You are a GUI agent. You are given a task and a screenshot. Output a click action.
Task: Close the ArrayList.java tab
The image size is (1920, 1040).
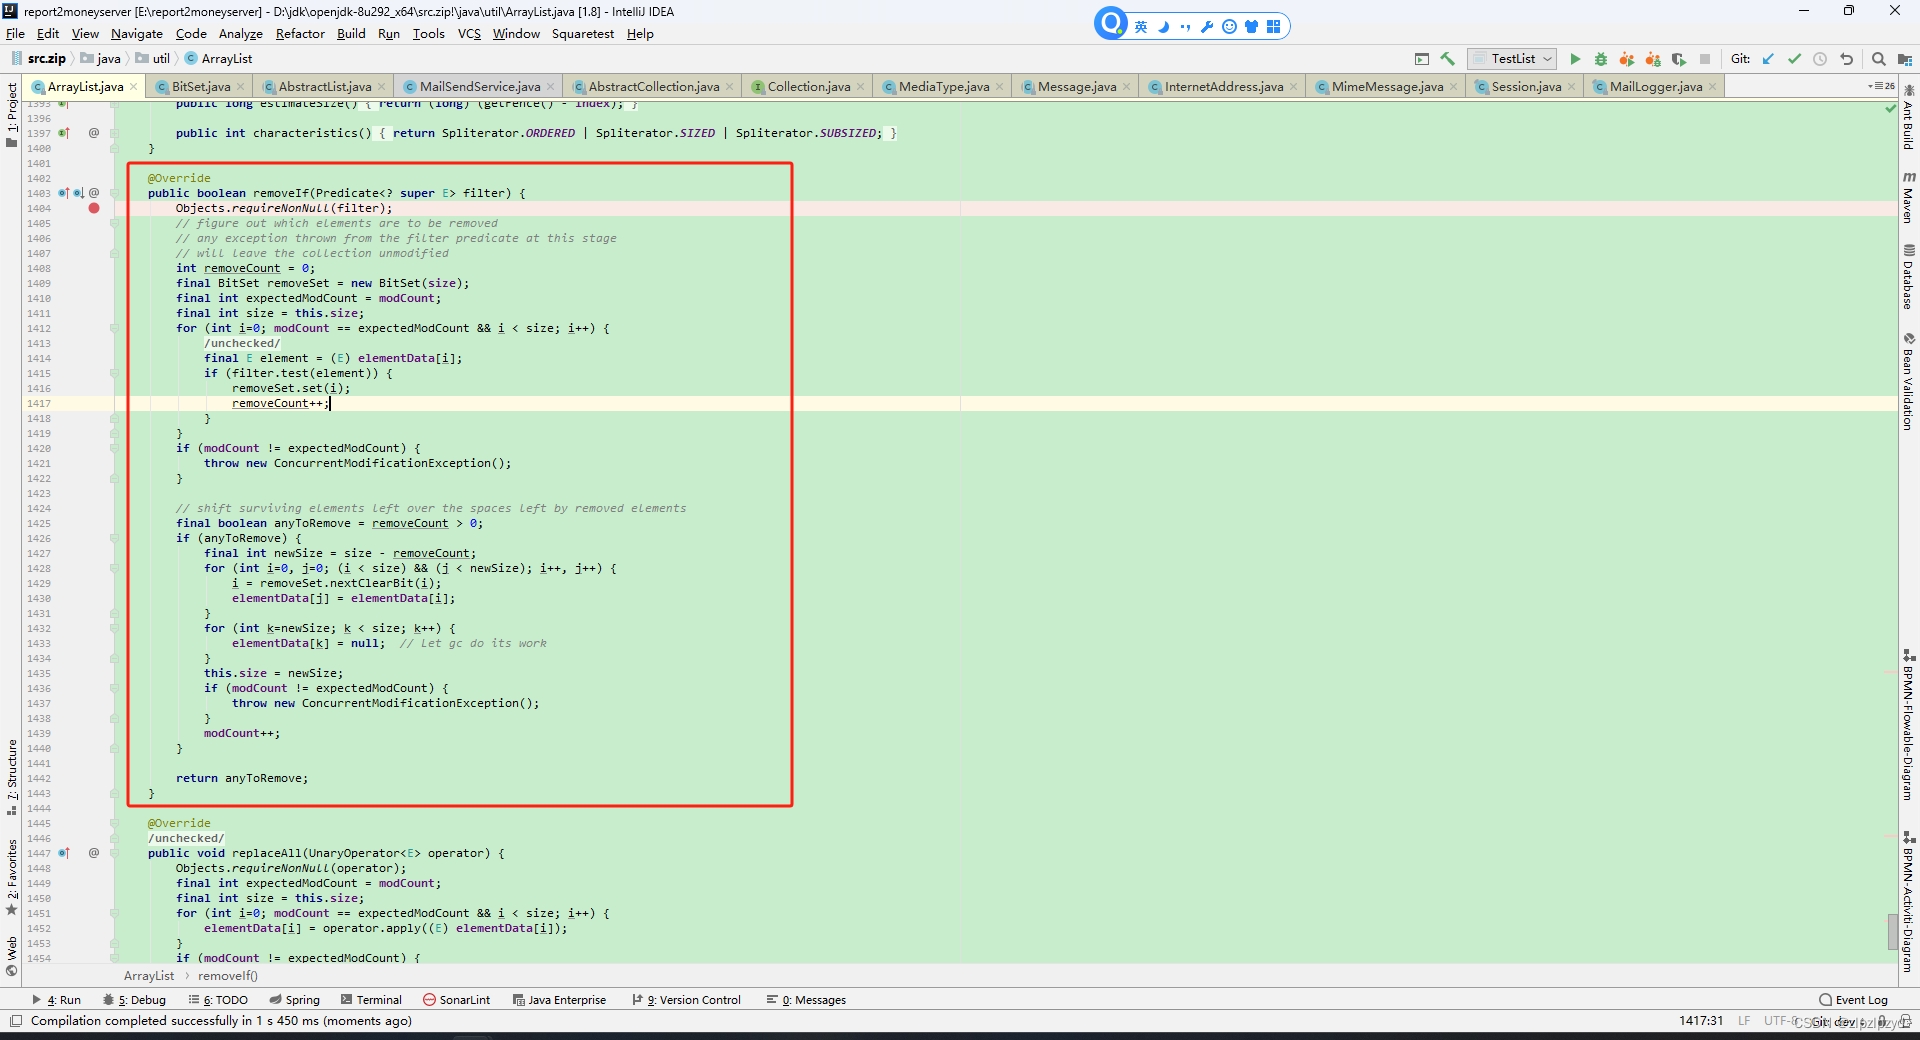tap(134, 87)
